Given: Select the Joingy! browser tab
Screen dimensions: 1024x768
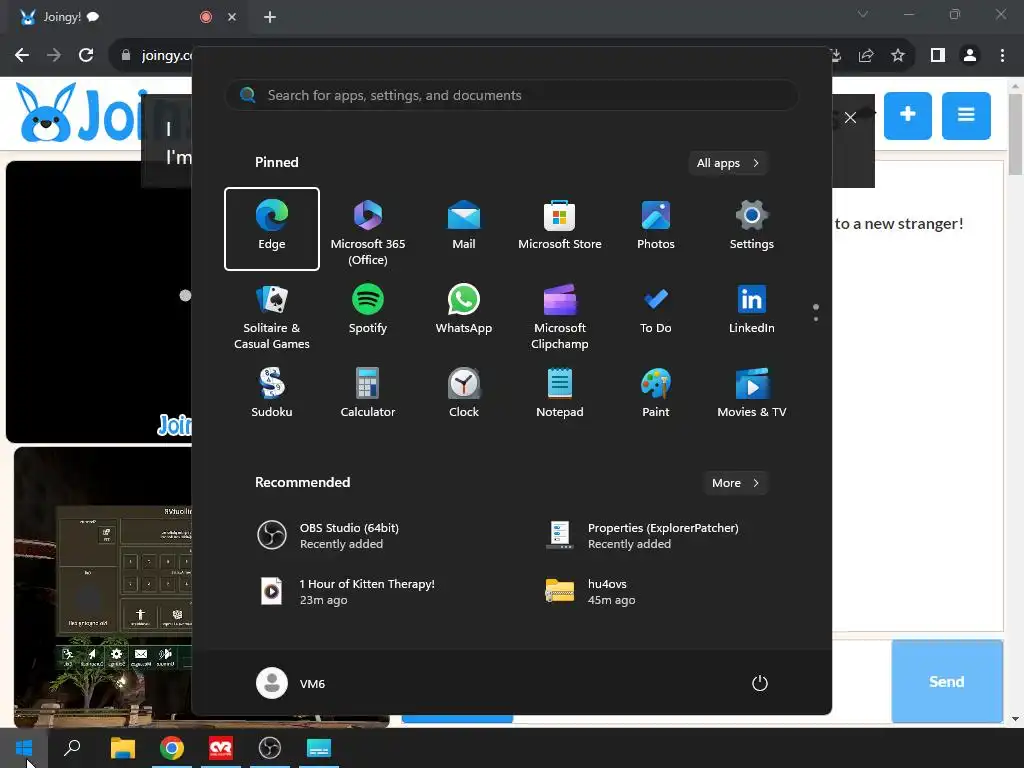Looking at the screenshot, I should [x=124, y=17].
